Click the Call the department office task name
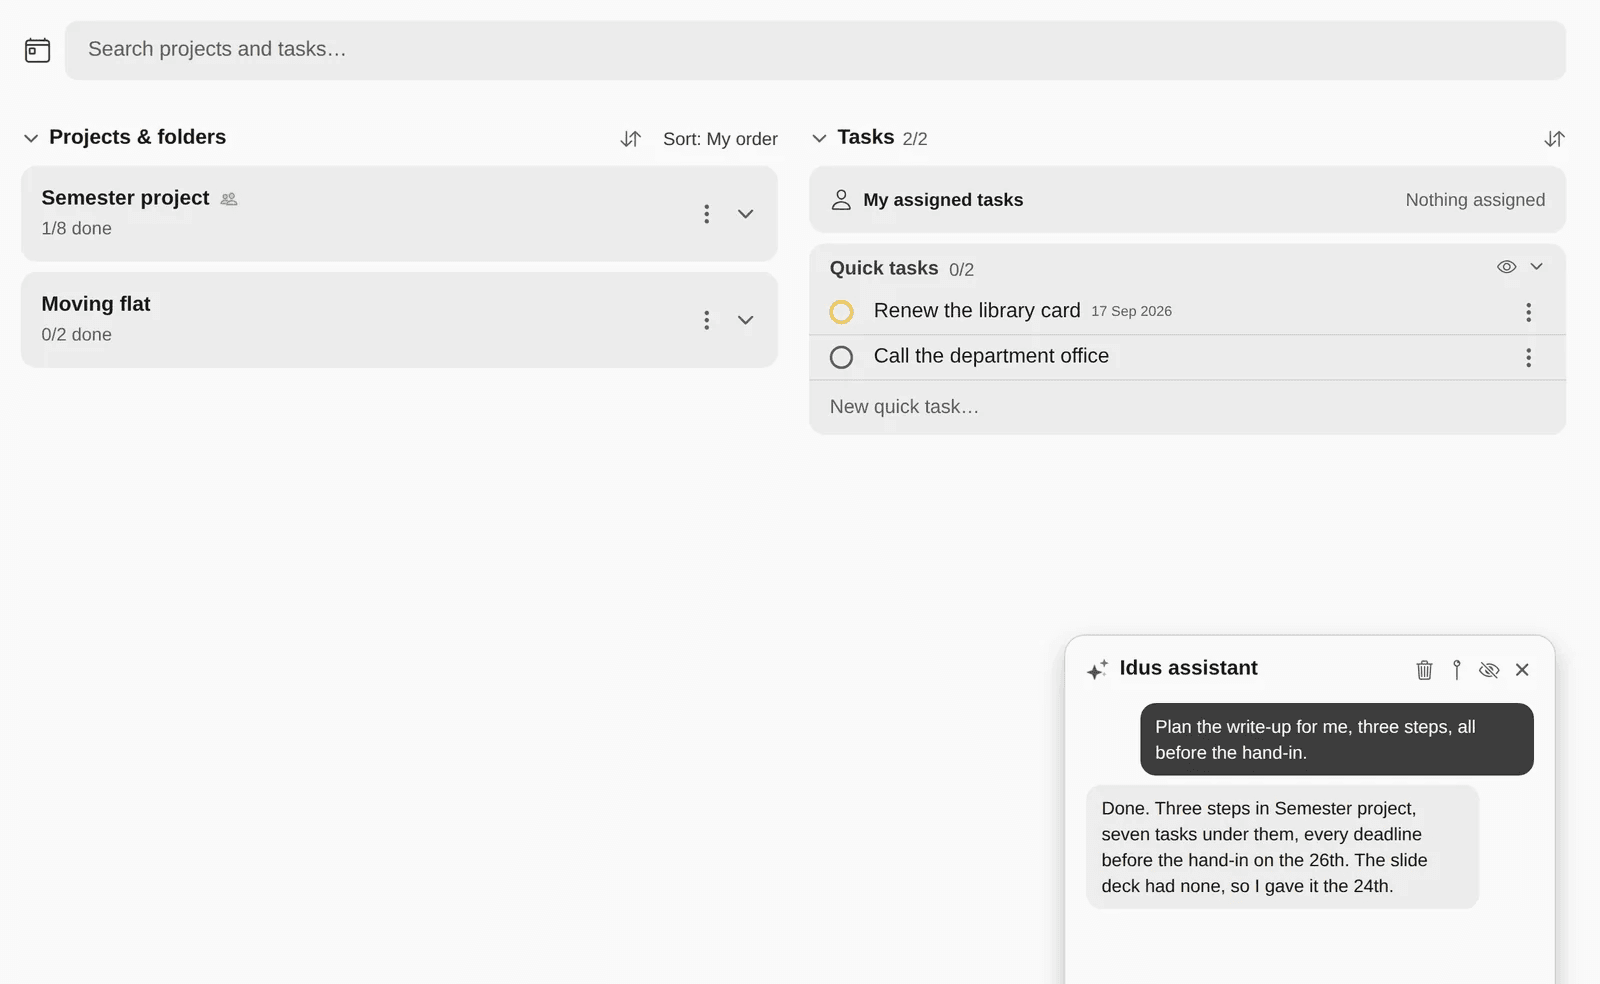 (991, 356)
